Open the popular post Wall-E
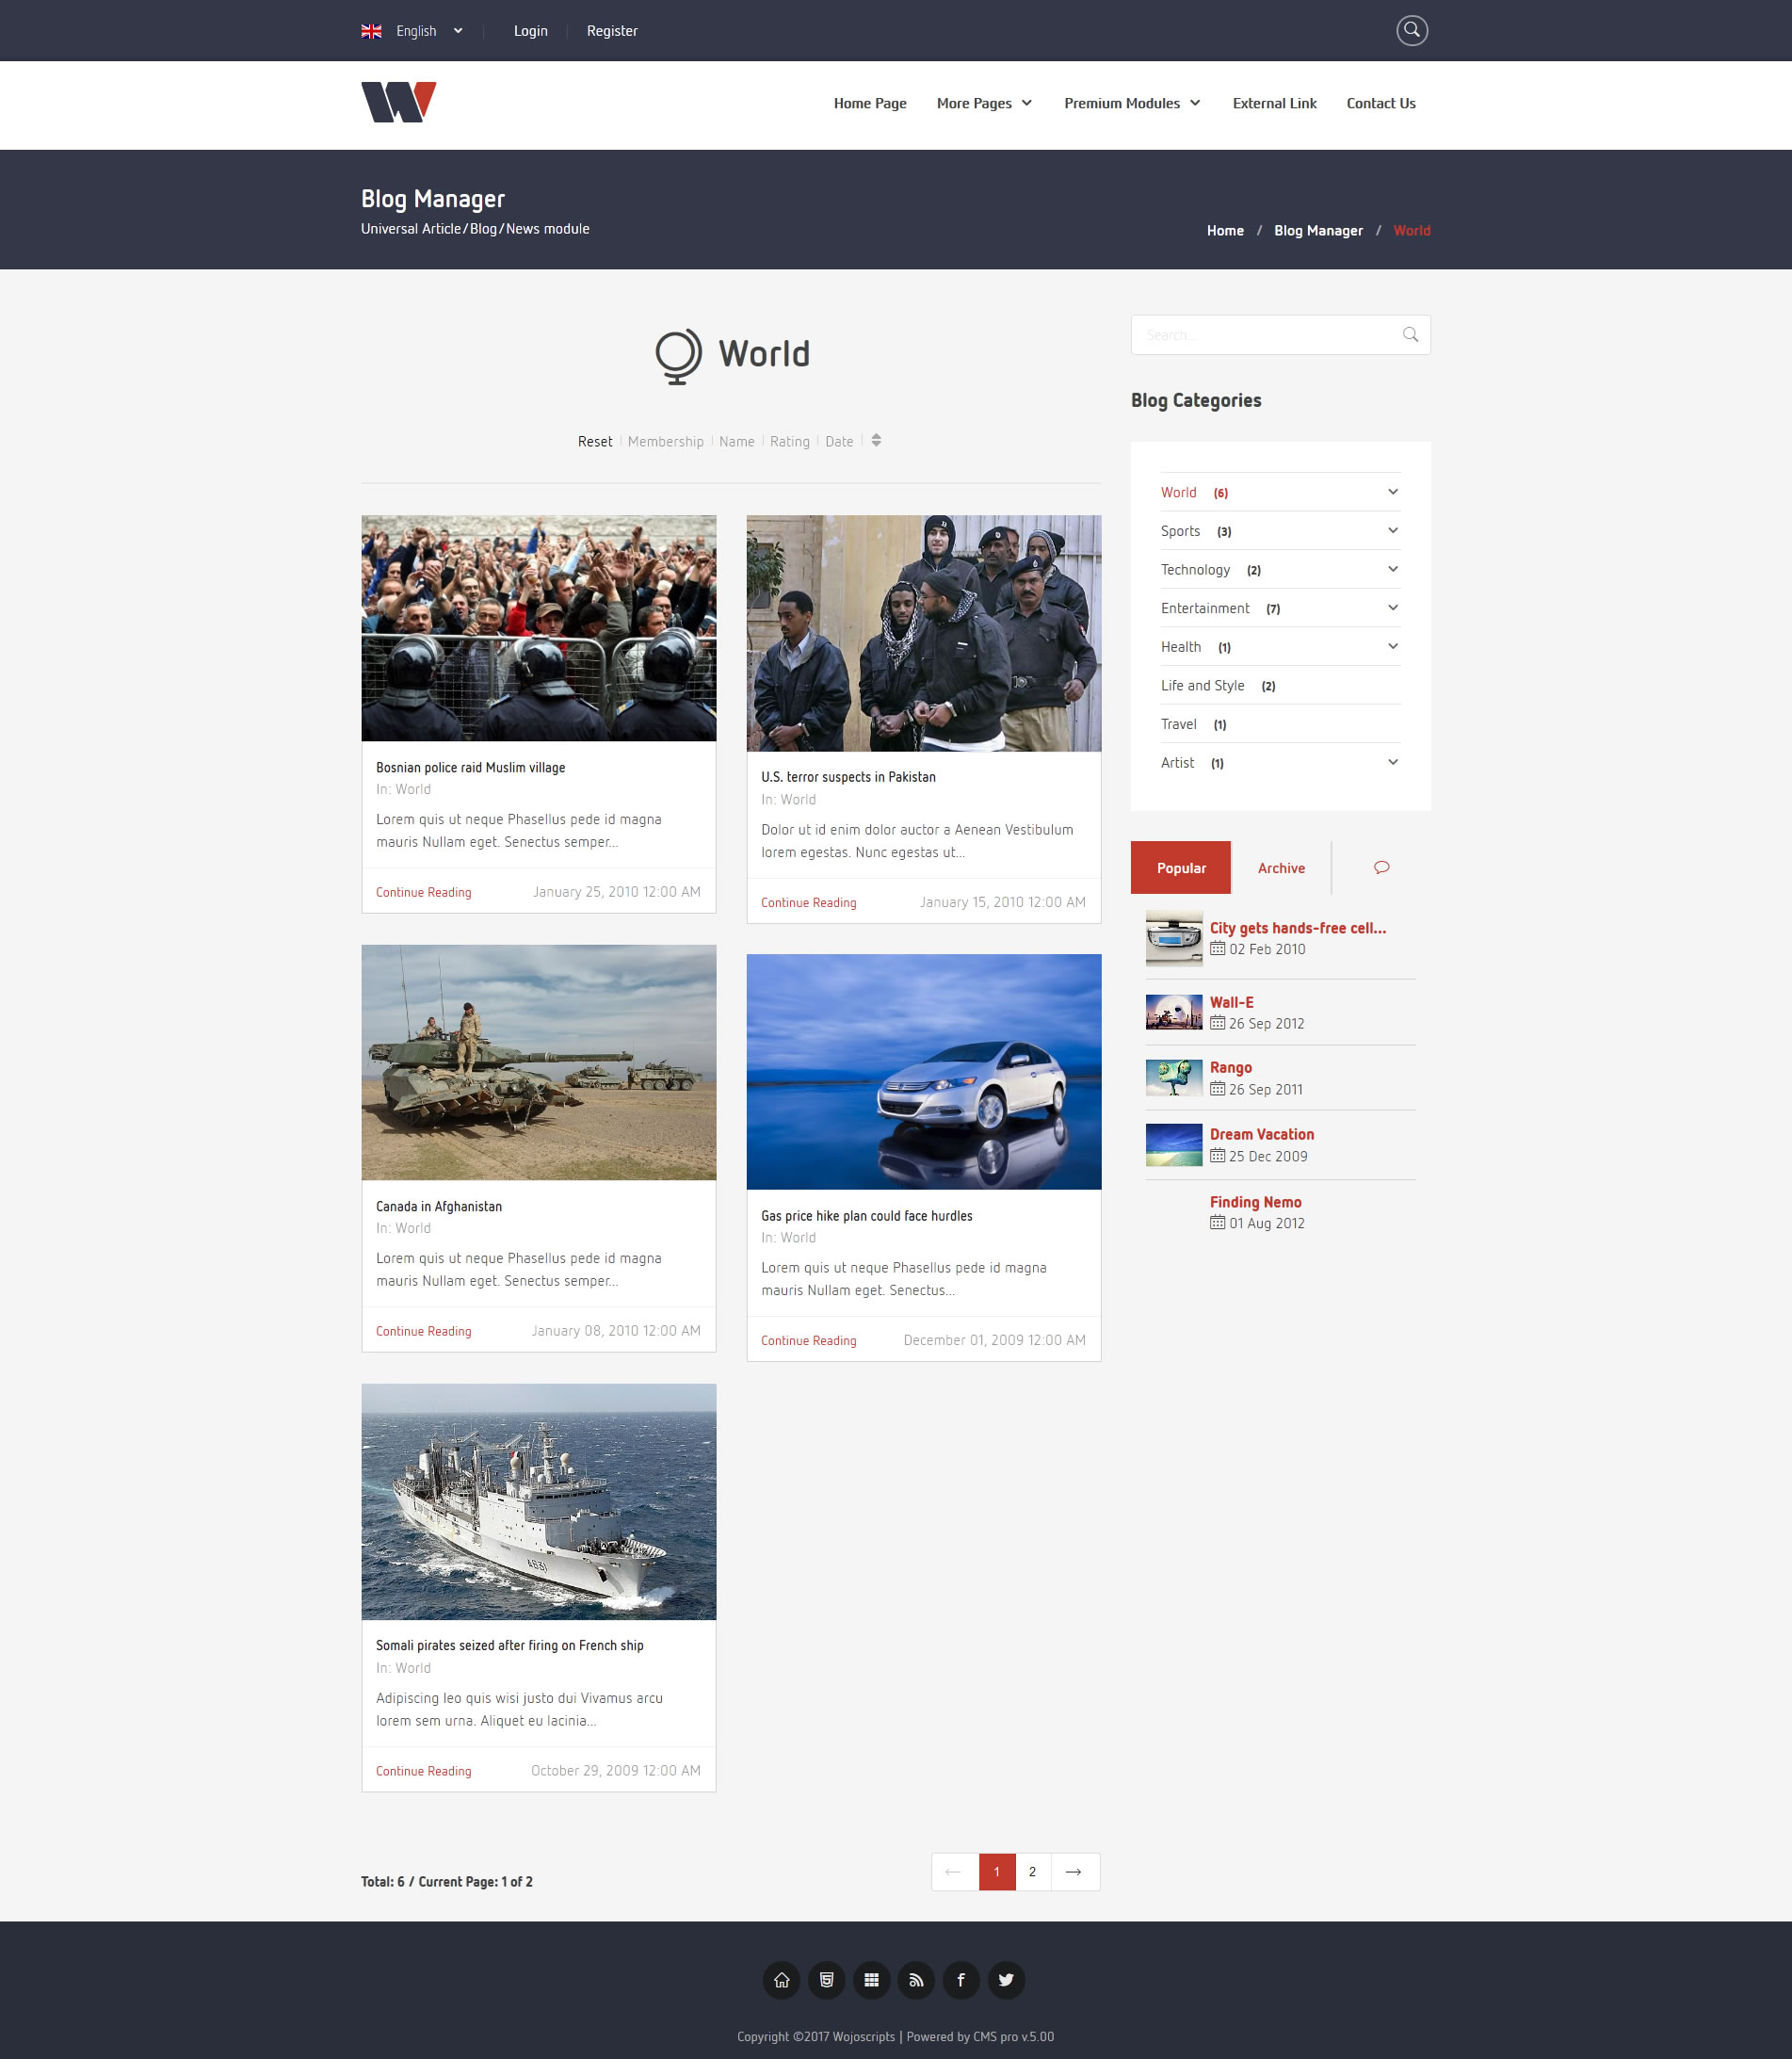 point(1231,1002)
